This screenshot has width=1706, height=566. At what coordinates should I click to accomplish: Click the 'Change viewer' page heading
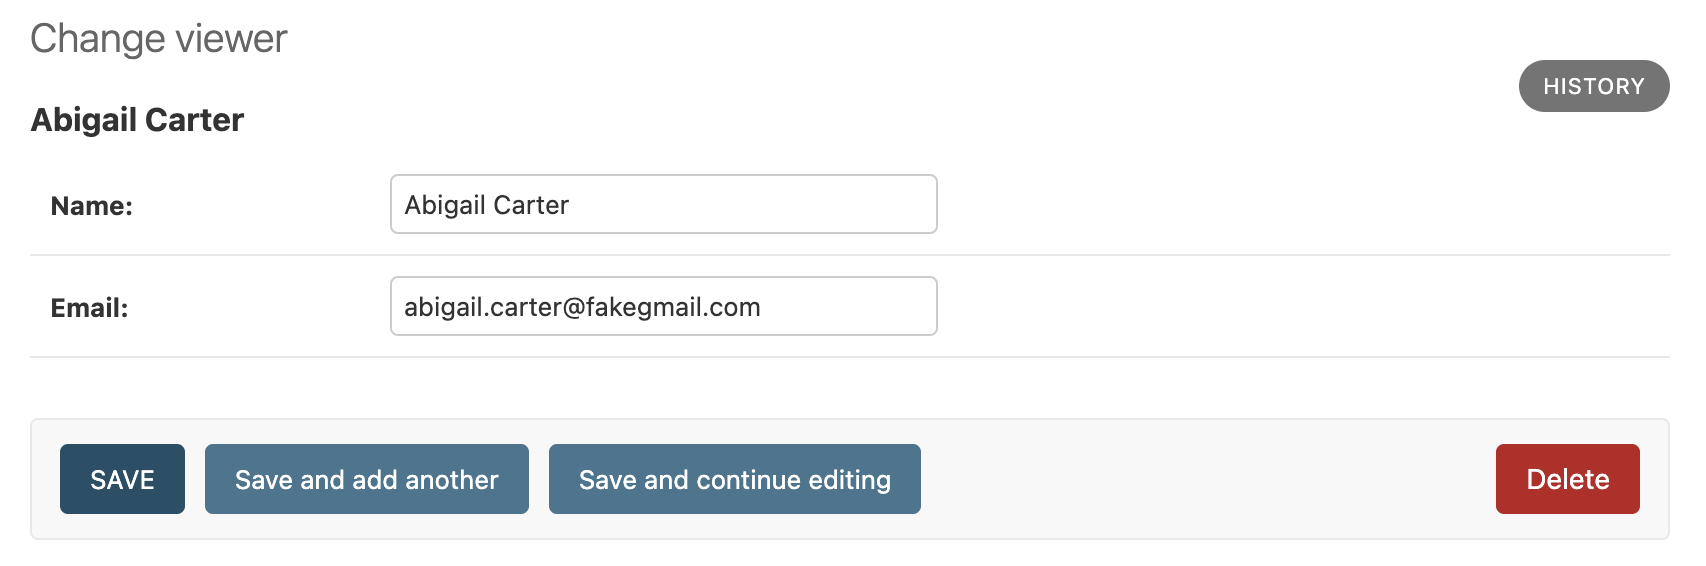[159, 39]
